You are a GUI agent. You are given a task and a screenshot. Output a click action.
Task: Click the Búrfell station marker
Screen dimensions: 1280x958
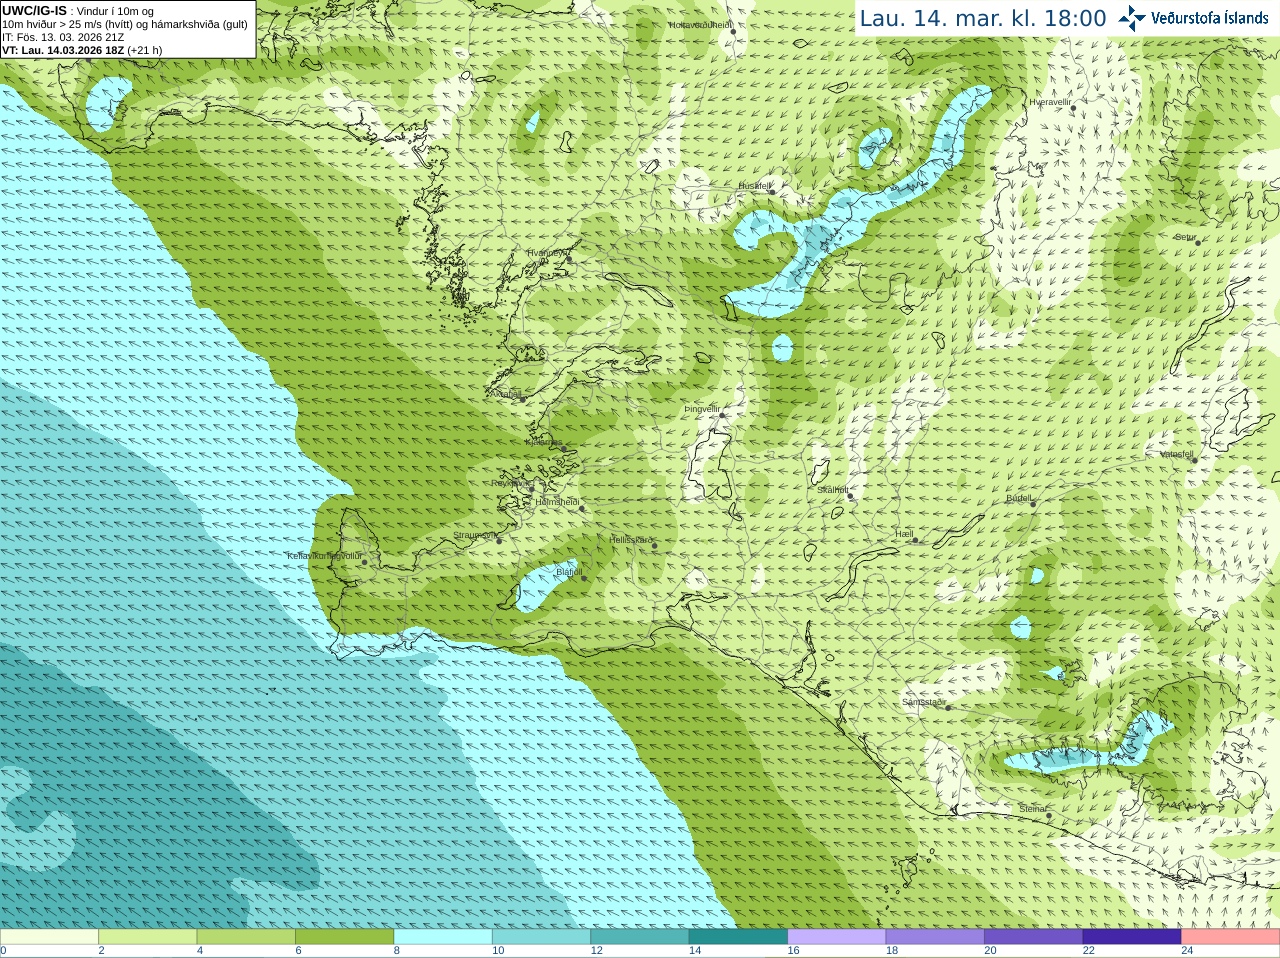[x=1033, y=503]
